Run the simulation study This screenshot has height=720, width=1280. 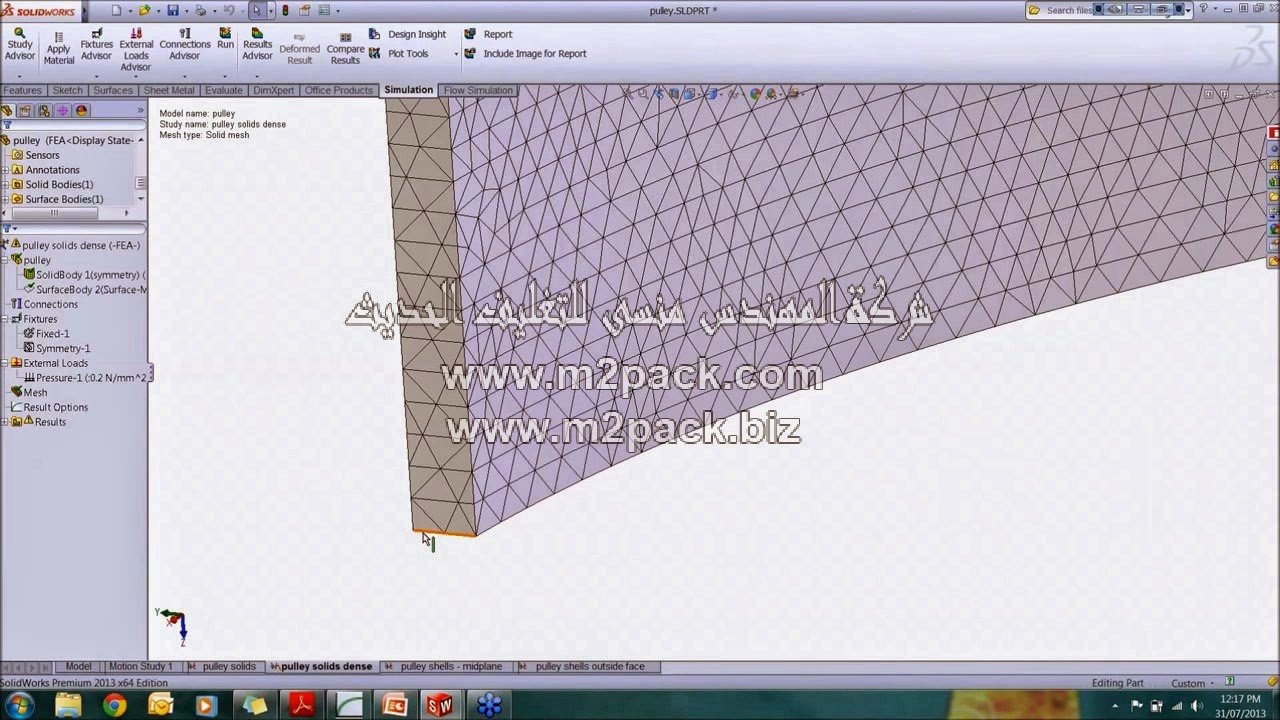click(225, 39)
